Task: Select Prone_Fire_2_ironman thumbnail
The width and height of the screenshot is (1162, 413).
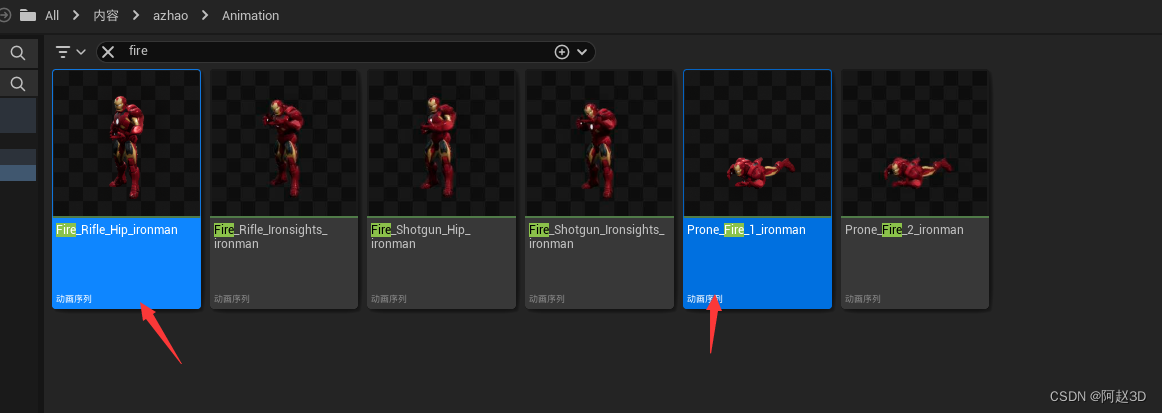Action: coord(915,143)
